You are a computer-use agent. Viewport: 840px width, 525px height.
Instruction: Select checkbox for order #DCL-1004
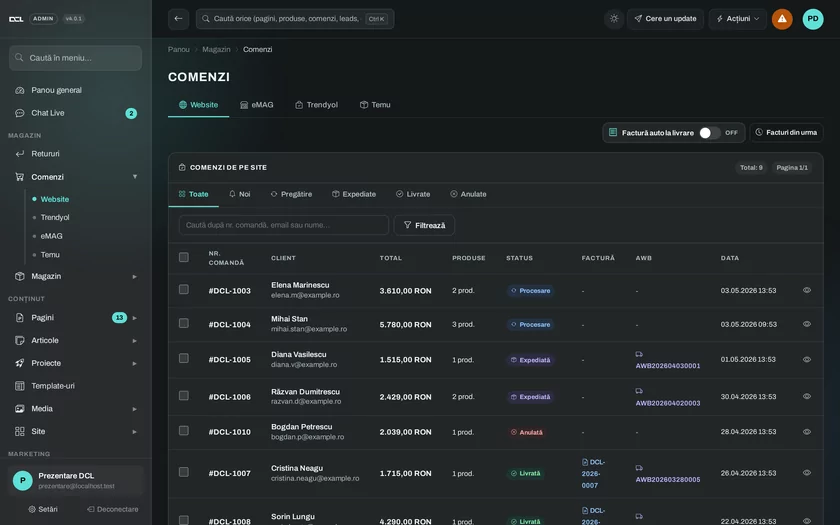point(184,323)
